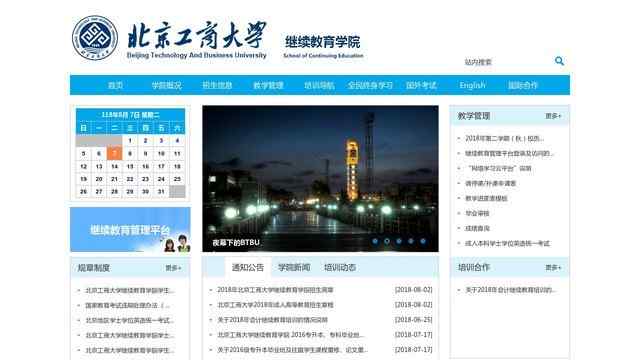The width and height of the screenshot is (640, 360).
Task: Open the 国际合作 menu item
Action: [x=523, y=85]
